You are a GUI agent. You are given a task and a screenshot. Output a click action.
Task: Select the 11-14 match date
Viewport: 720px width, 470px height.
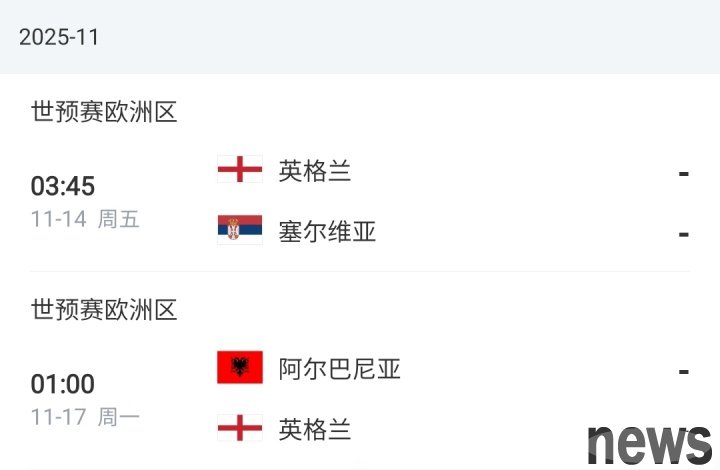[58, 219]
